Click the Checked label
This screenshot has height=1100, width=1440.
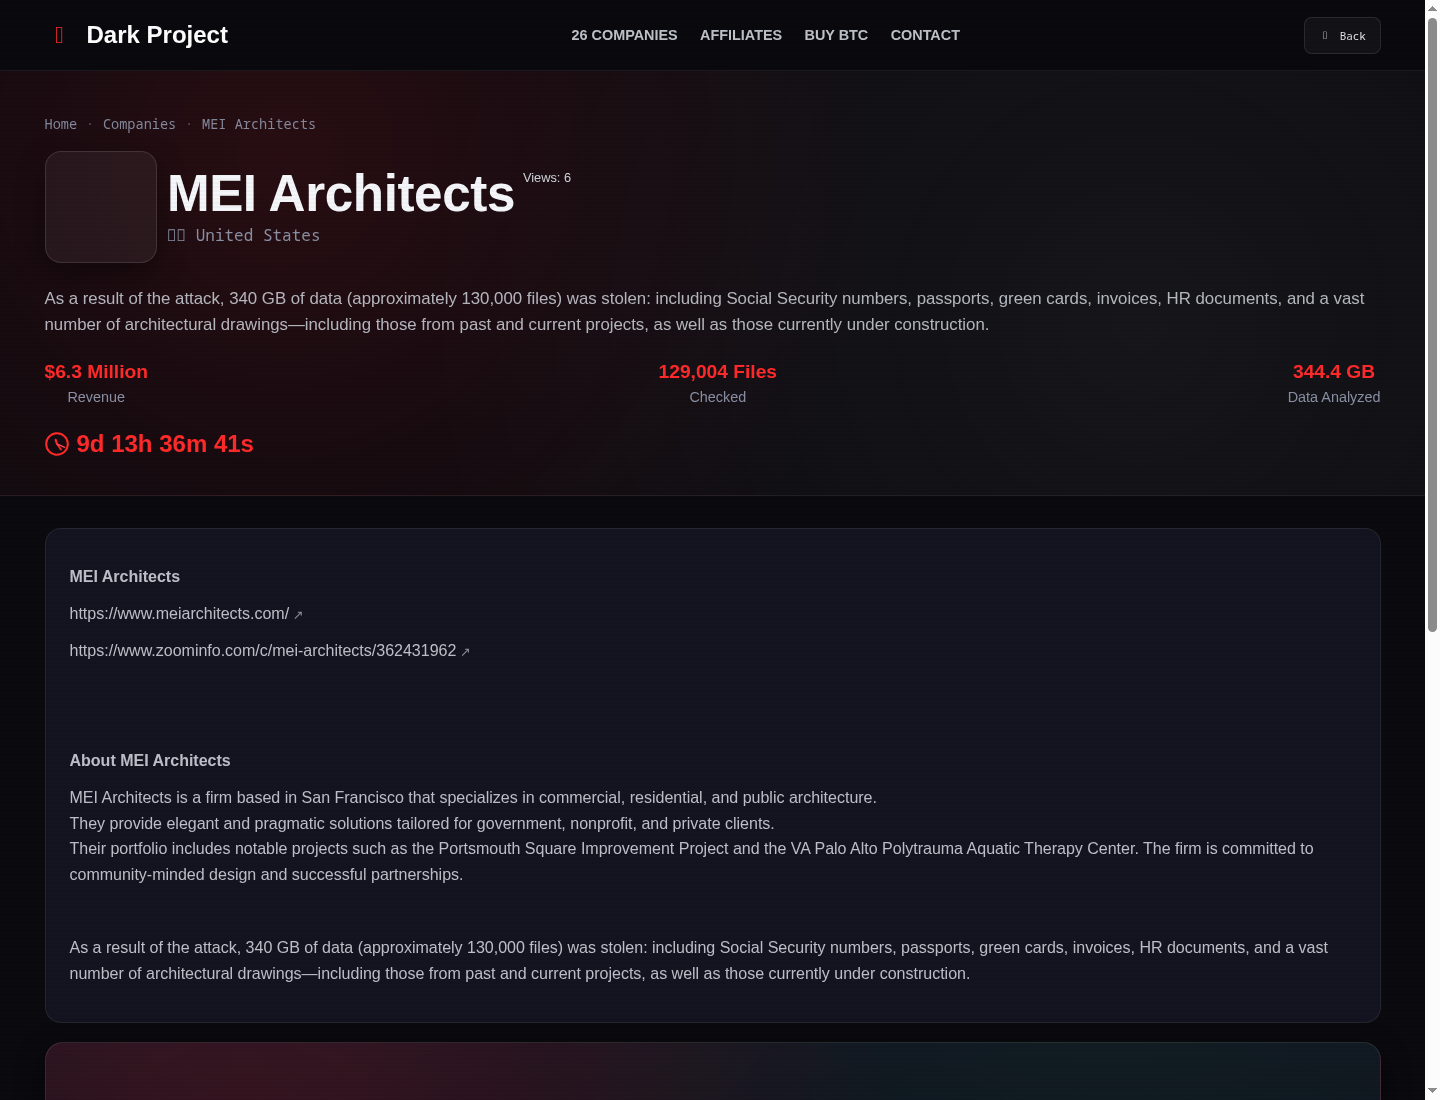pyautogui.click(x=718, y=397)
